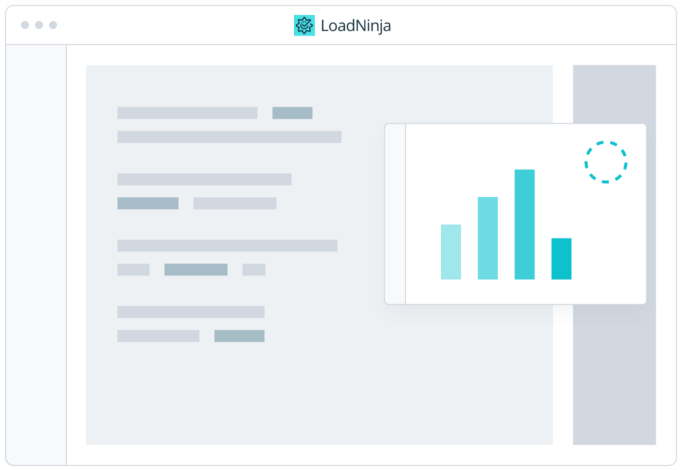The image size is (682, 470).
Task: Select the shortest dark teal chart bar
Action: [x=561, y=259]
